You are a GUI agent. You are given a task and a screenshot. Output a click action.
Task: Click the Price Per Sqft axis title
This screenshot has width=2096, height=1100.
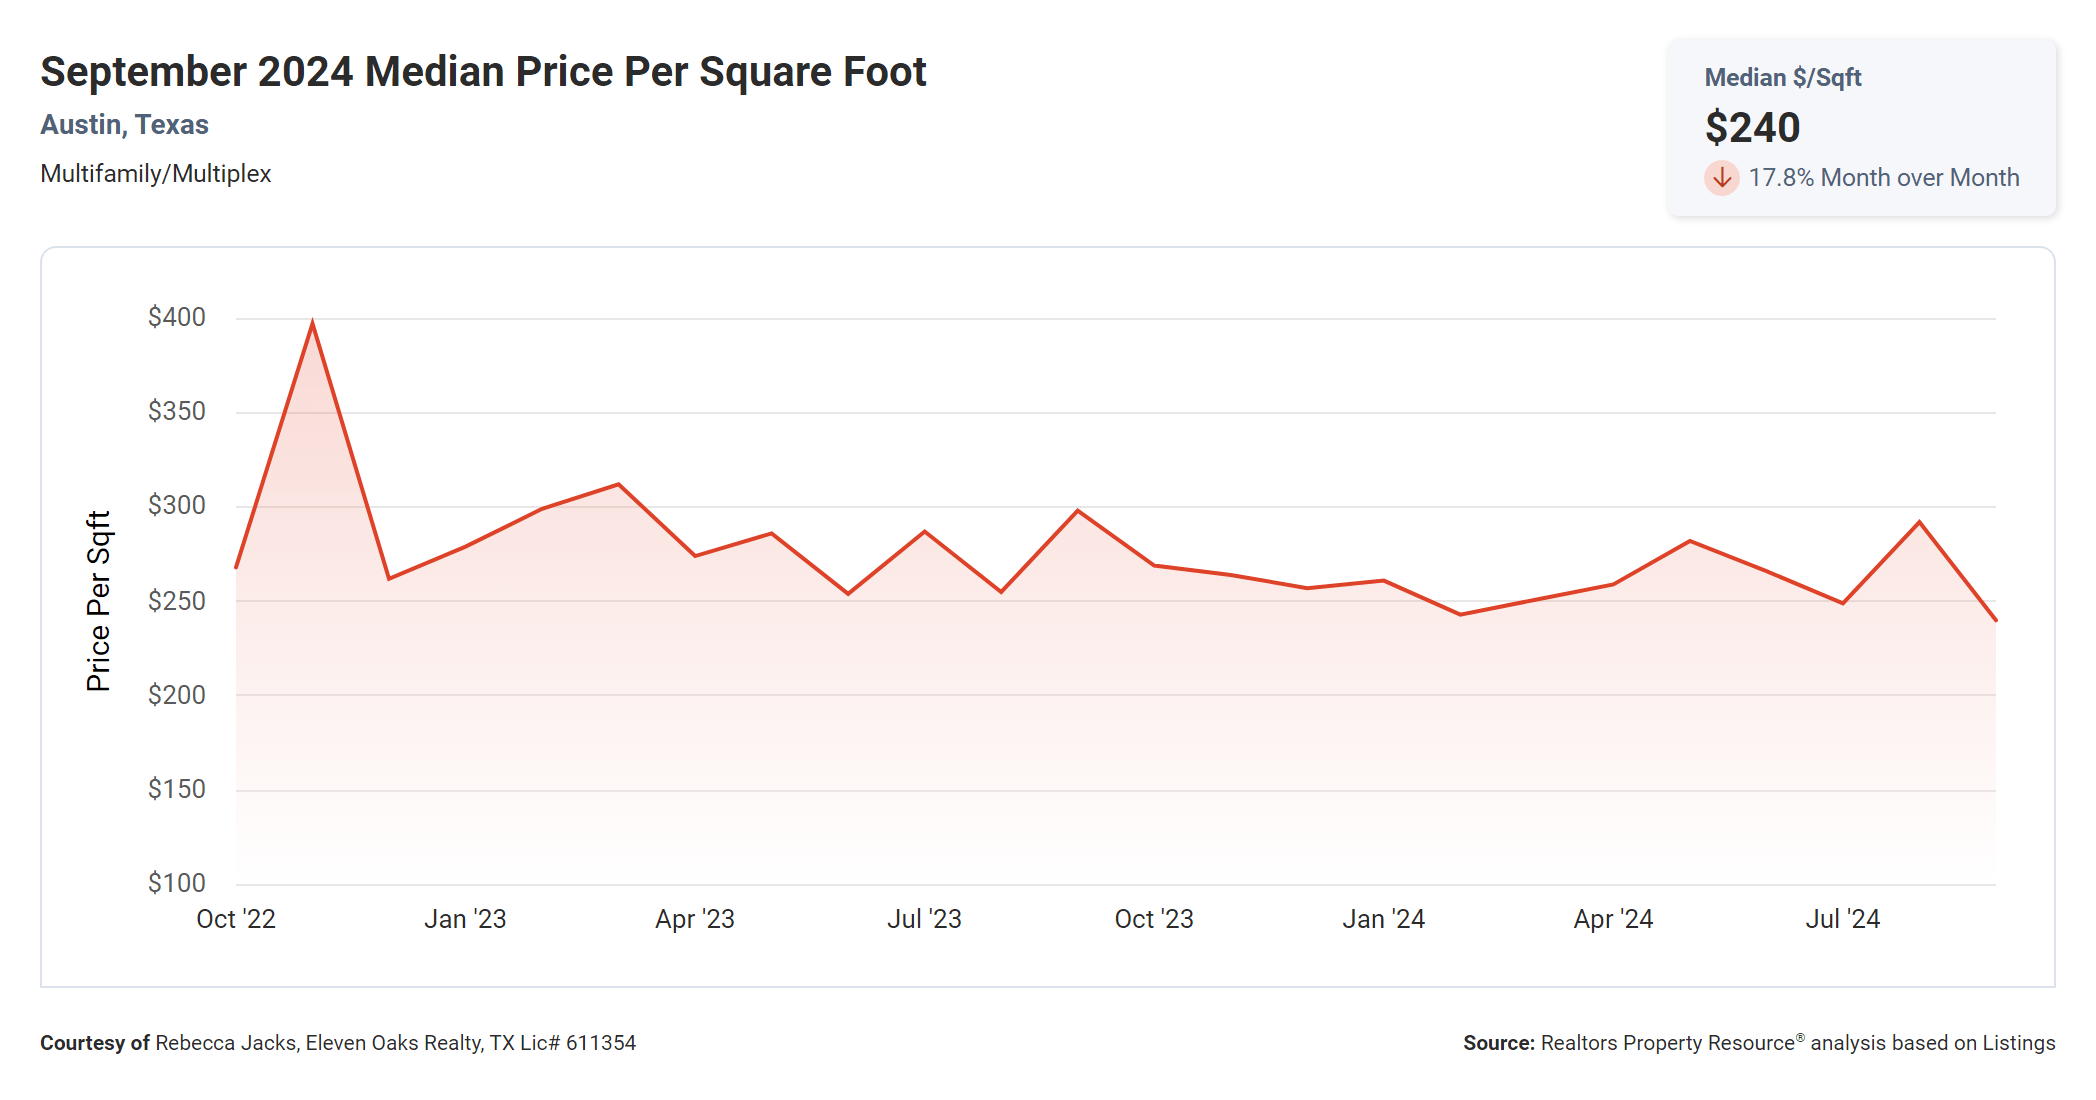(x=98, y=601)
